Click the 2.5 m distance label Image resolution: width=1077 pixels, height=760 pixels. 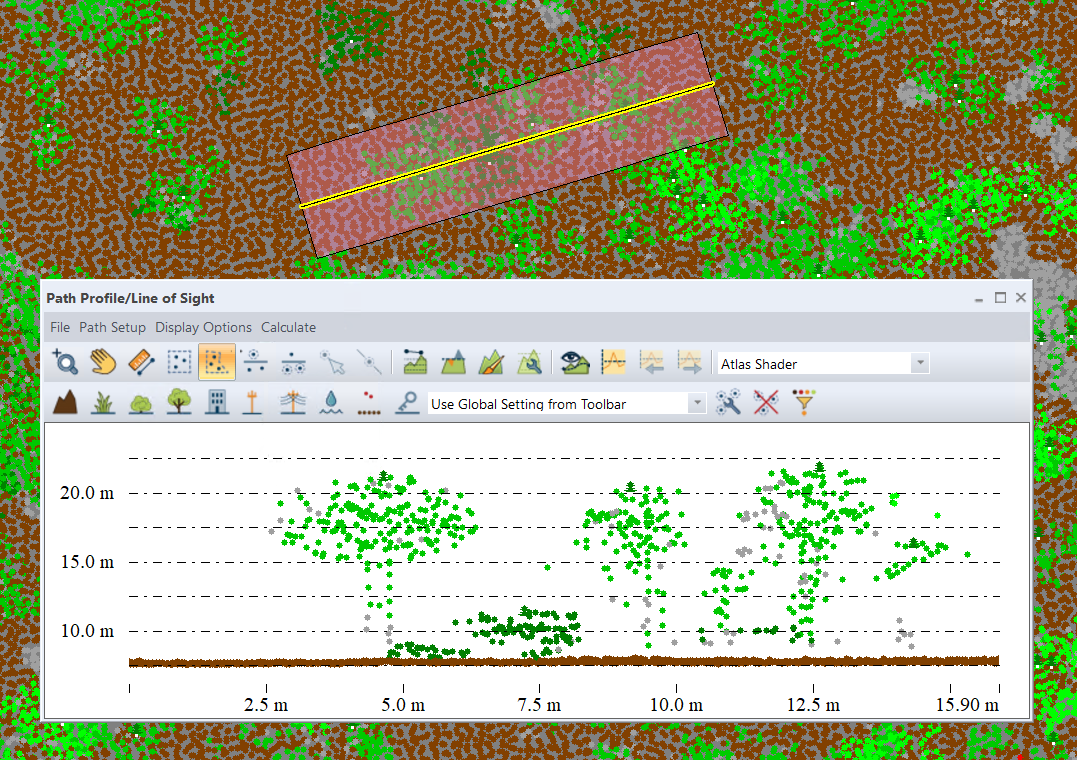[266, 705]
